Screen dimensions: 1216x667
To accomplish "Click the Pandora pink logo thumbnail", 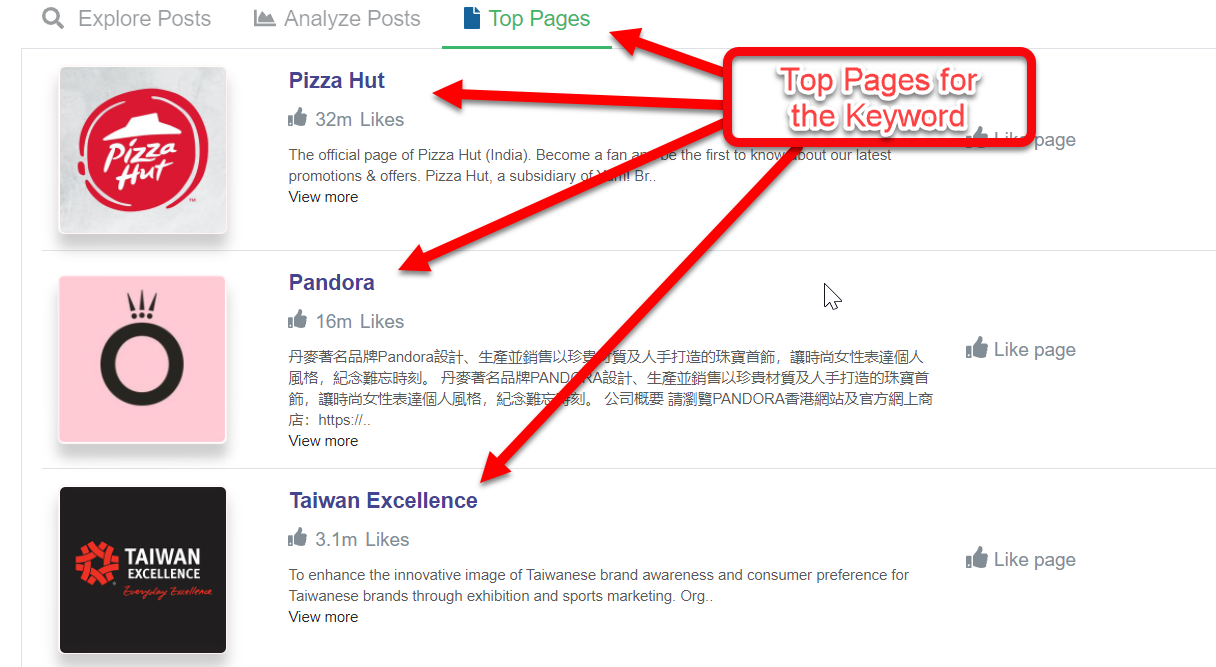I will coord(143,359).
